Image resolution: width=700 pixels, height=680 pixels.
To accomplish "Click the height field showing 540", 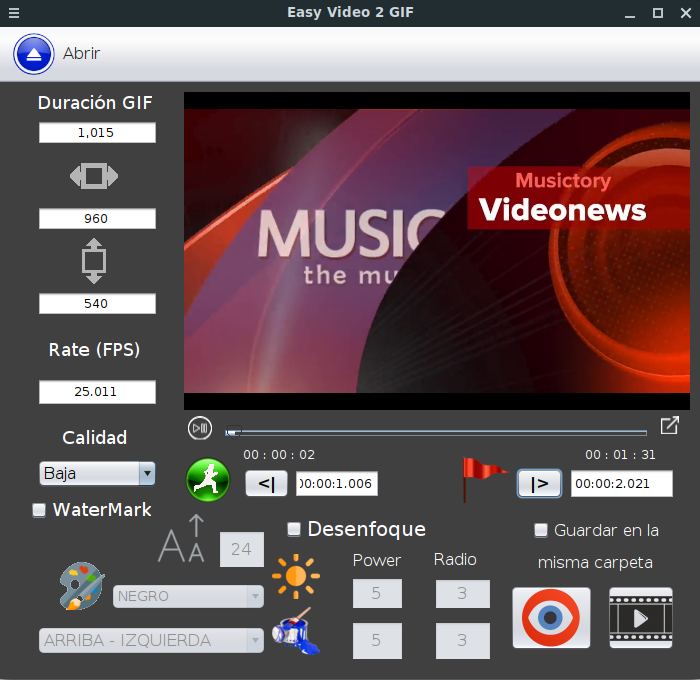I will click(x=97, y=304).
